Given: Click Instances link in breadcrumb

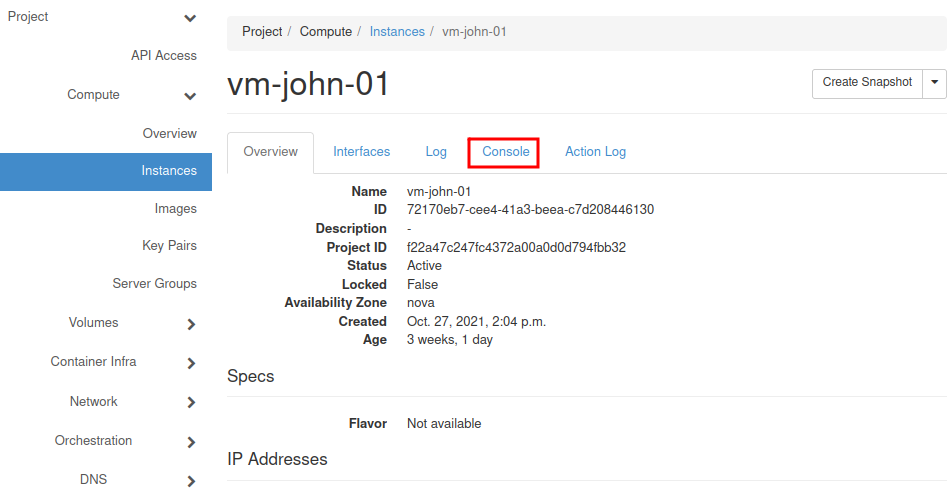Looking at the screenshot, I should (397, 32).
